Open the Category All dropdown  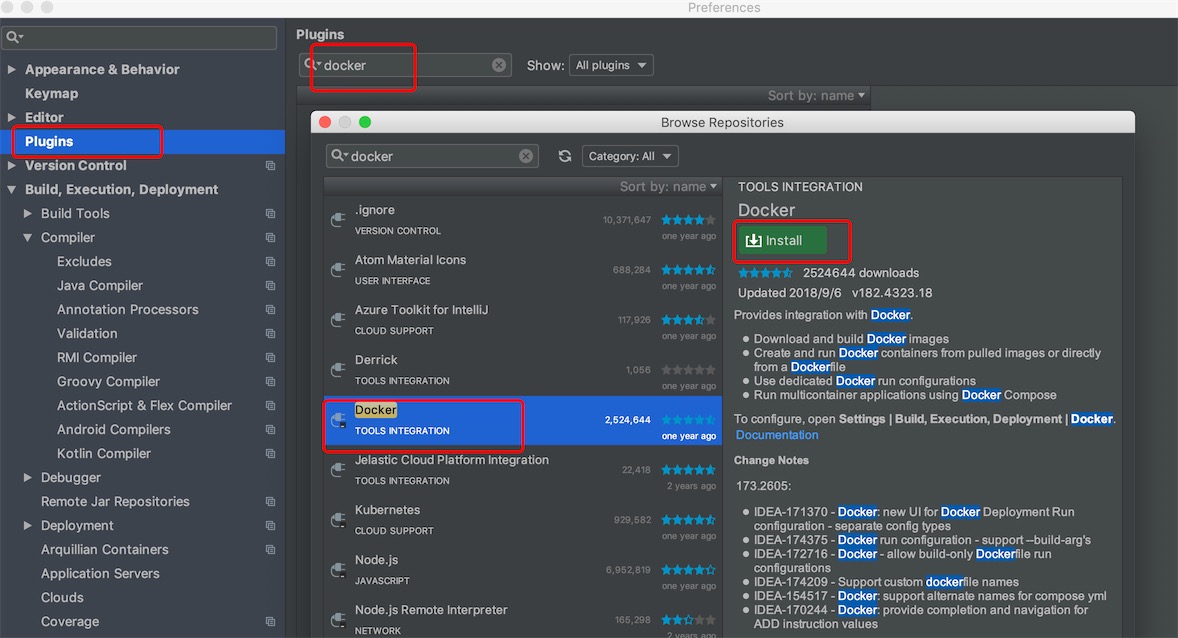pos(630,156)
